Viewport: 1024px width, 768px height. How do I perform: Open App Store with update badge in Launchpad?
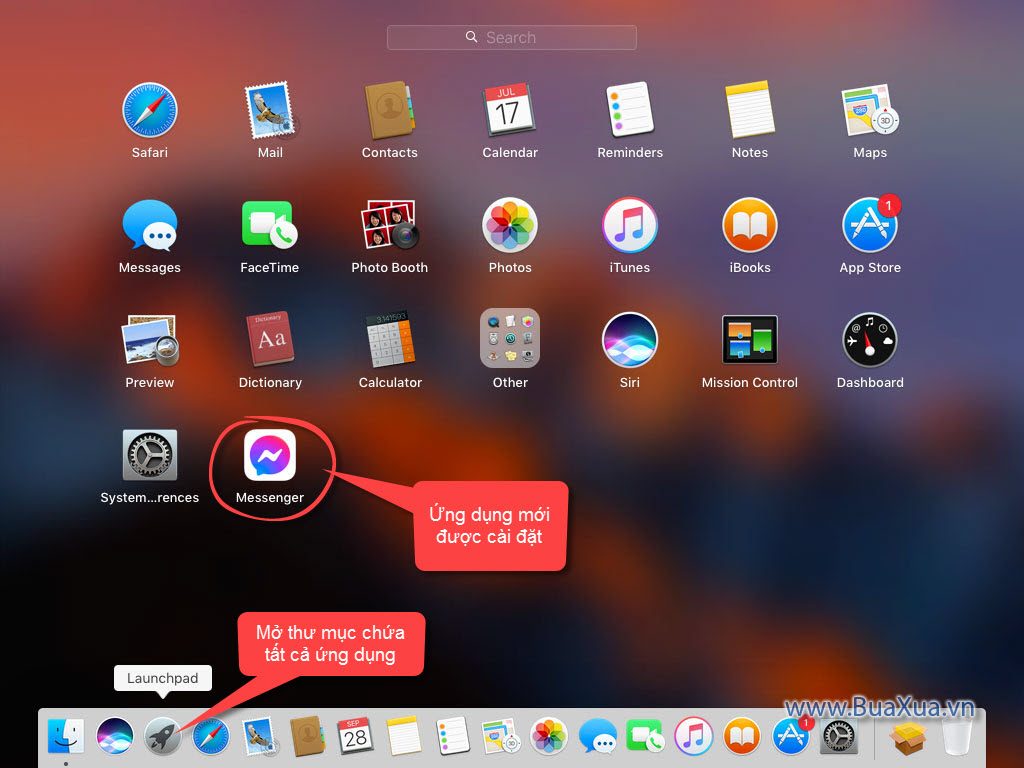pos(870,225)
